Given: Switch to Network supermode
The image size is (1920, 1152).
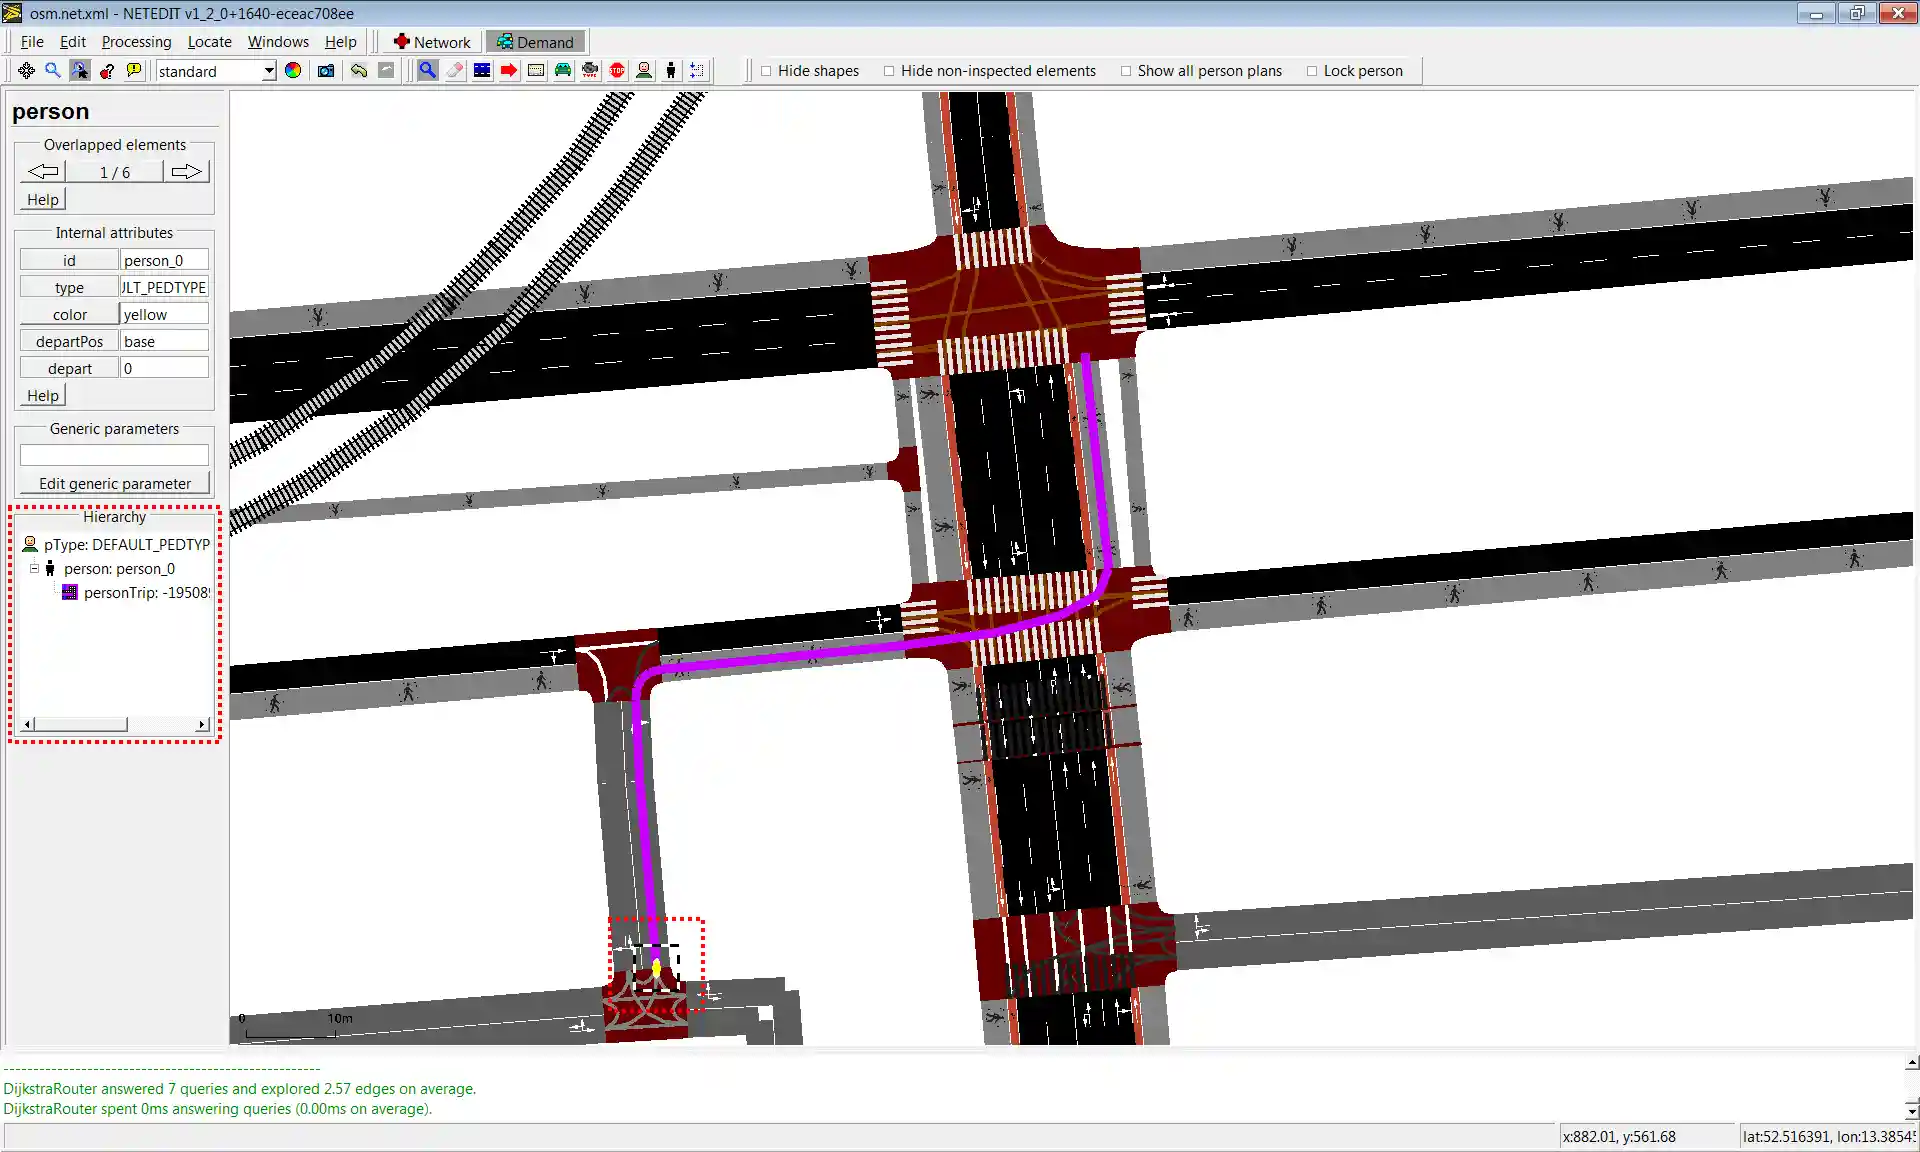Looking at the screenshot, I should point(431,42).
